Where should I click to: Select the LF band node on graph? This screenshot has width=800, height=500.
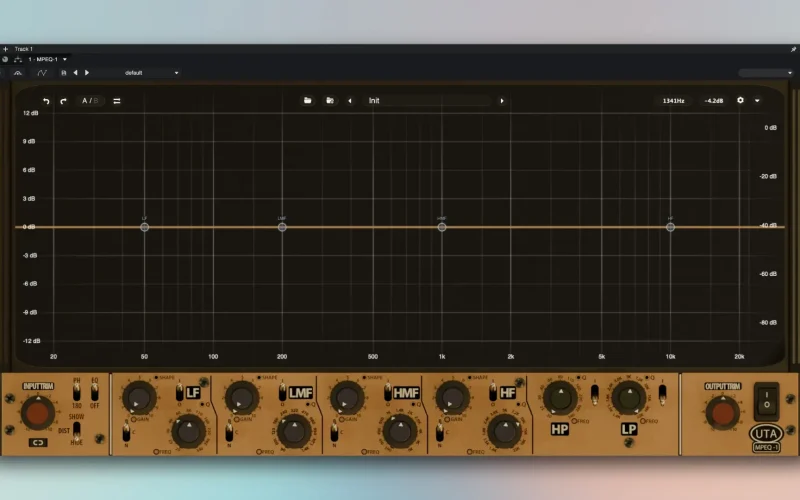(x=144, y=227)
